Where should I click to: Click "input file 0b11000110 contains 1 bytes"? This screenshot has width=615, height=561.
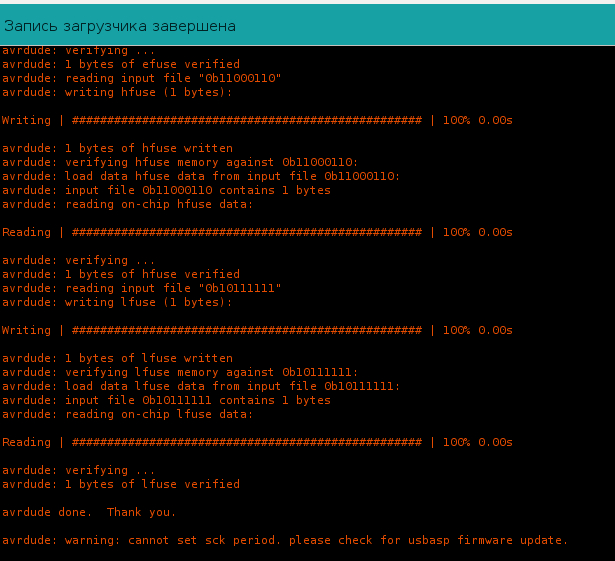pos(166,190)
